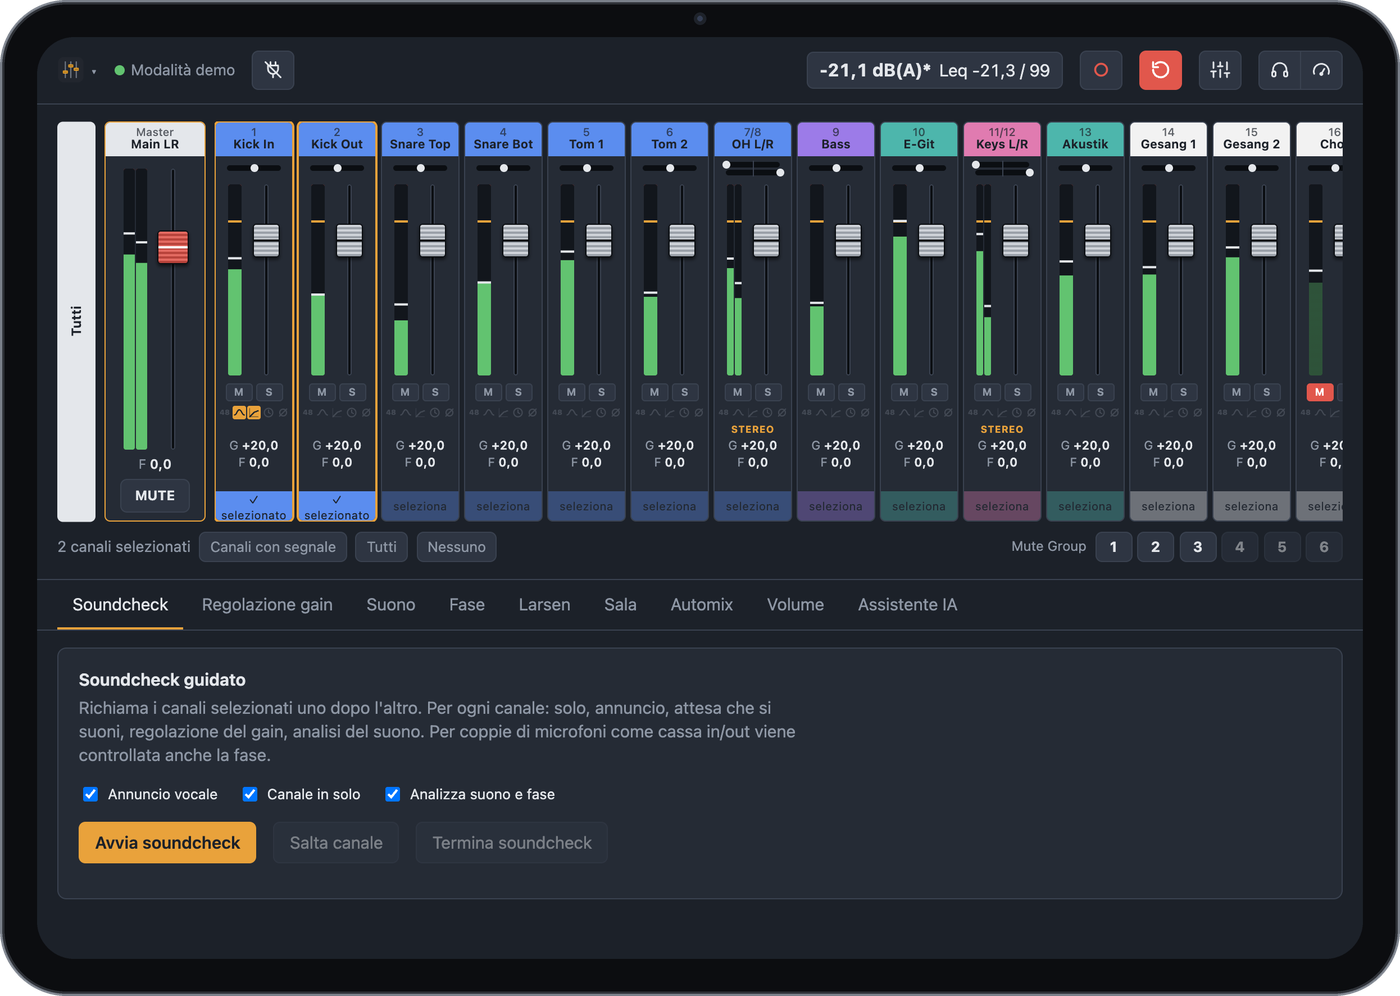Click the phase invert icon on Gesang 1
Image resolution: width=1400 pixels, height=996 pixels.
(1197, 413)
